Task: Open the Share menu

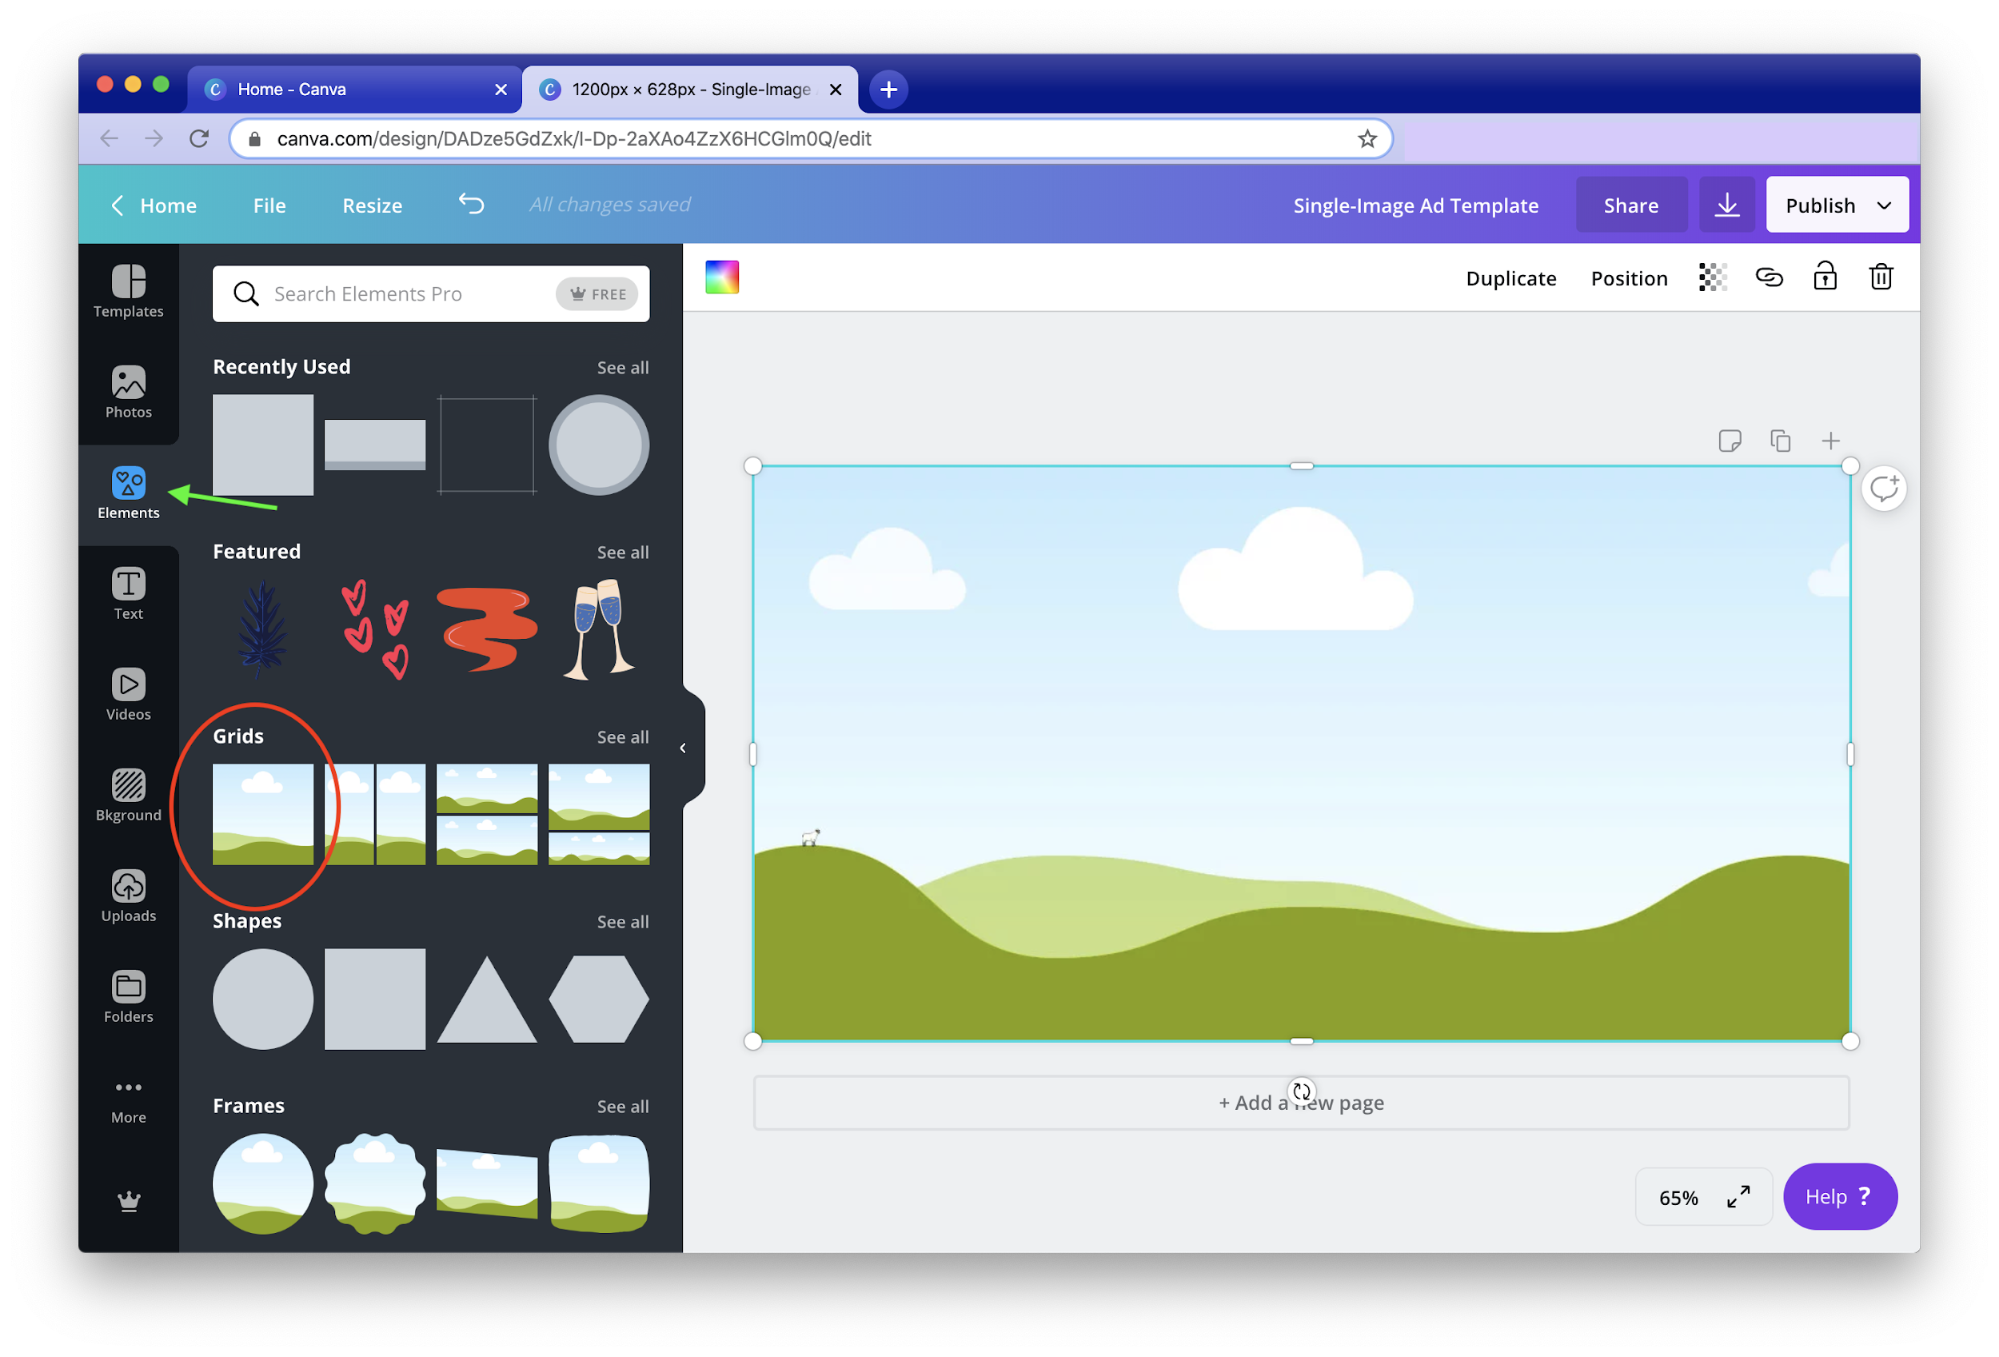Action: [1629, 204]
